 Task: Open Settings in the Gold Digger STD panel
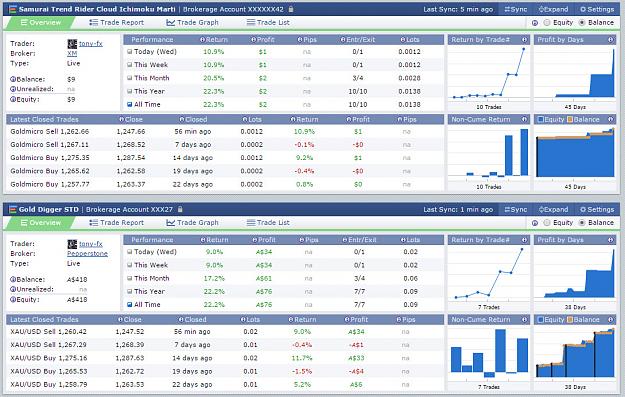[597, 209]
